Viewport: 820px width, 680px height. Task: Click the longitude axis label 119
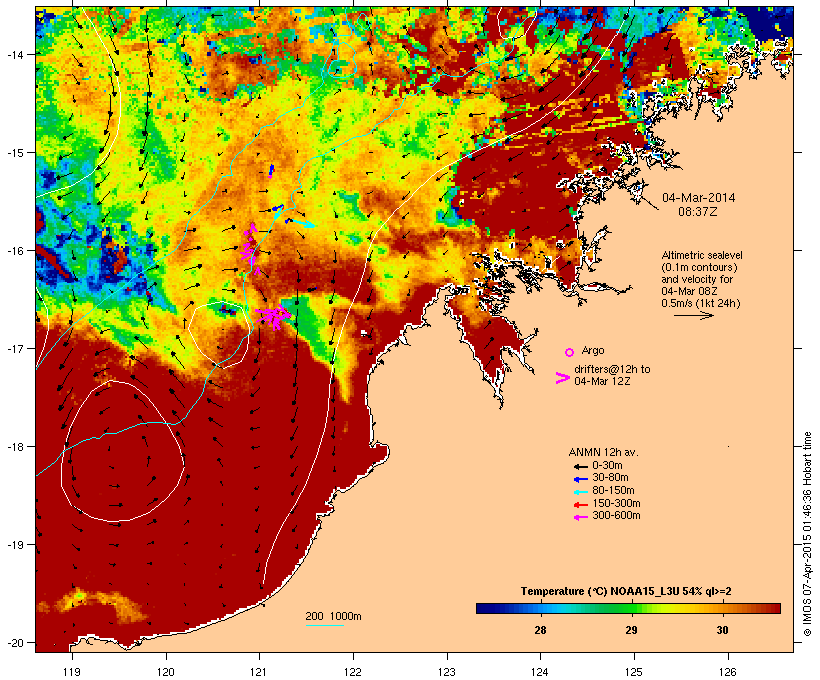[72, 672]
